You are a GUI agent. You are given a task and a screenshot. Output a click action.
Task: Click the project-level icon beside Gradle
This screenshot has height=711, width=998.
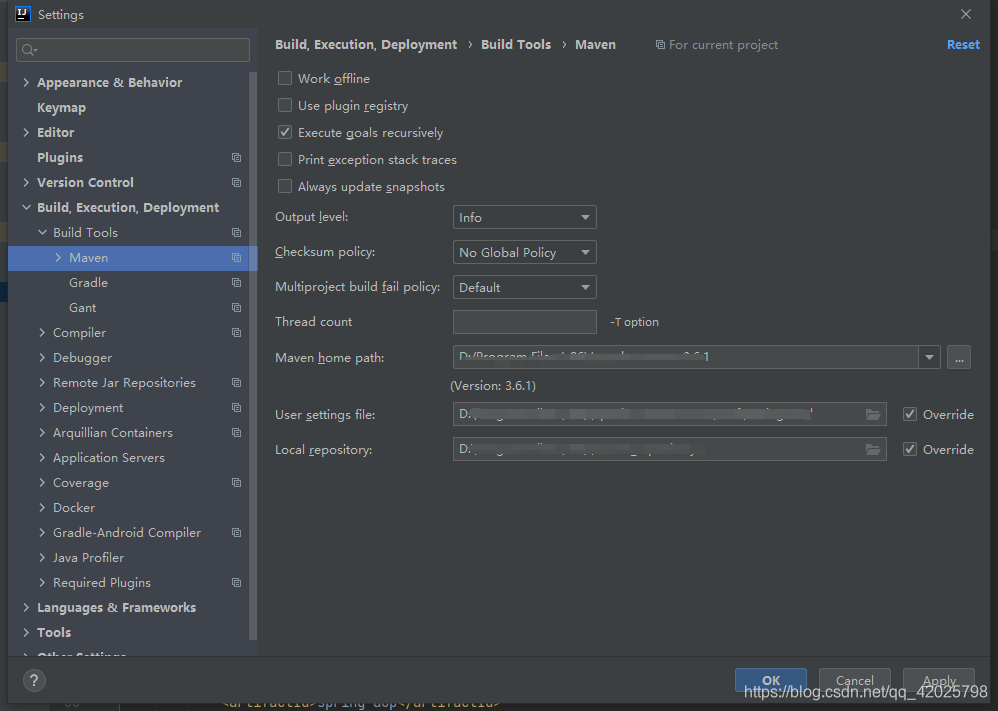coord(236,282)
